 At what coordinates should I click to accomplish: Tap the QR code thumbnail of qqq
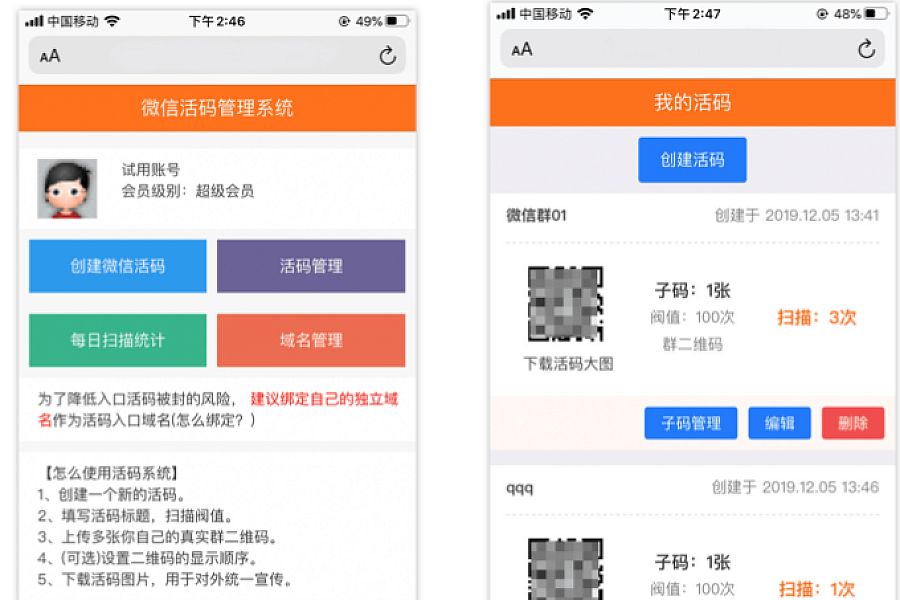coord(565,569)
